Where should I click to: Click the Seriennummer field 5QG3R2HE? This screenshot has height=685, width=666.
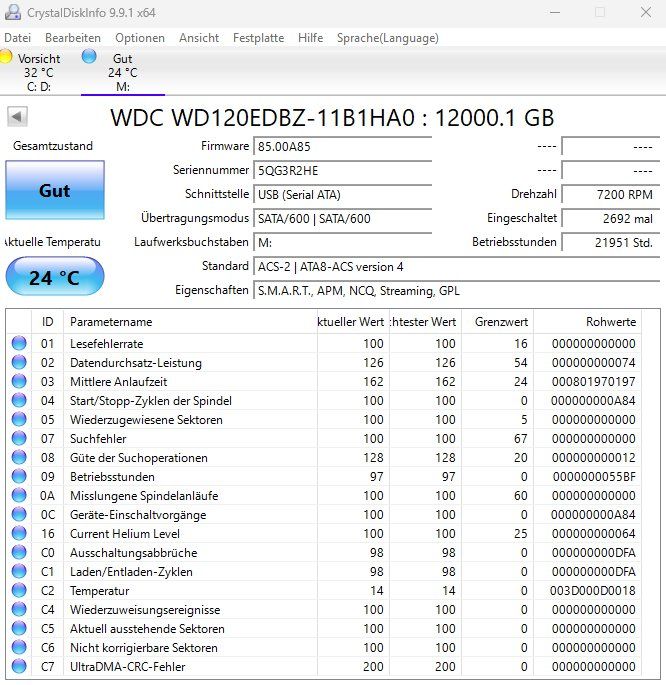coord(342,170)
